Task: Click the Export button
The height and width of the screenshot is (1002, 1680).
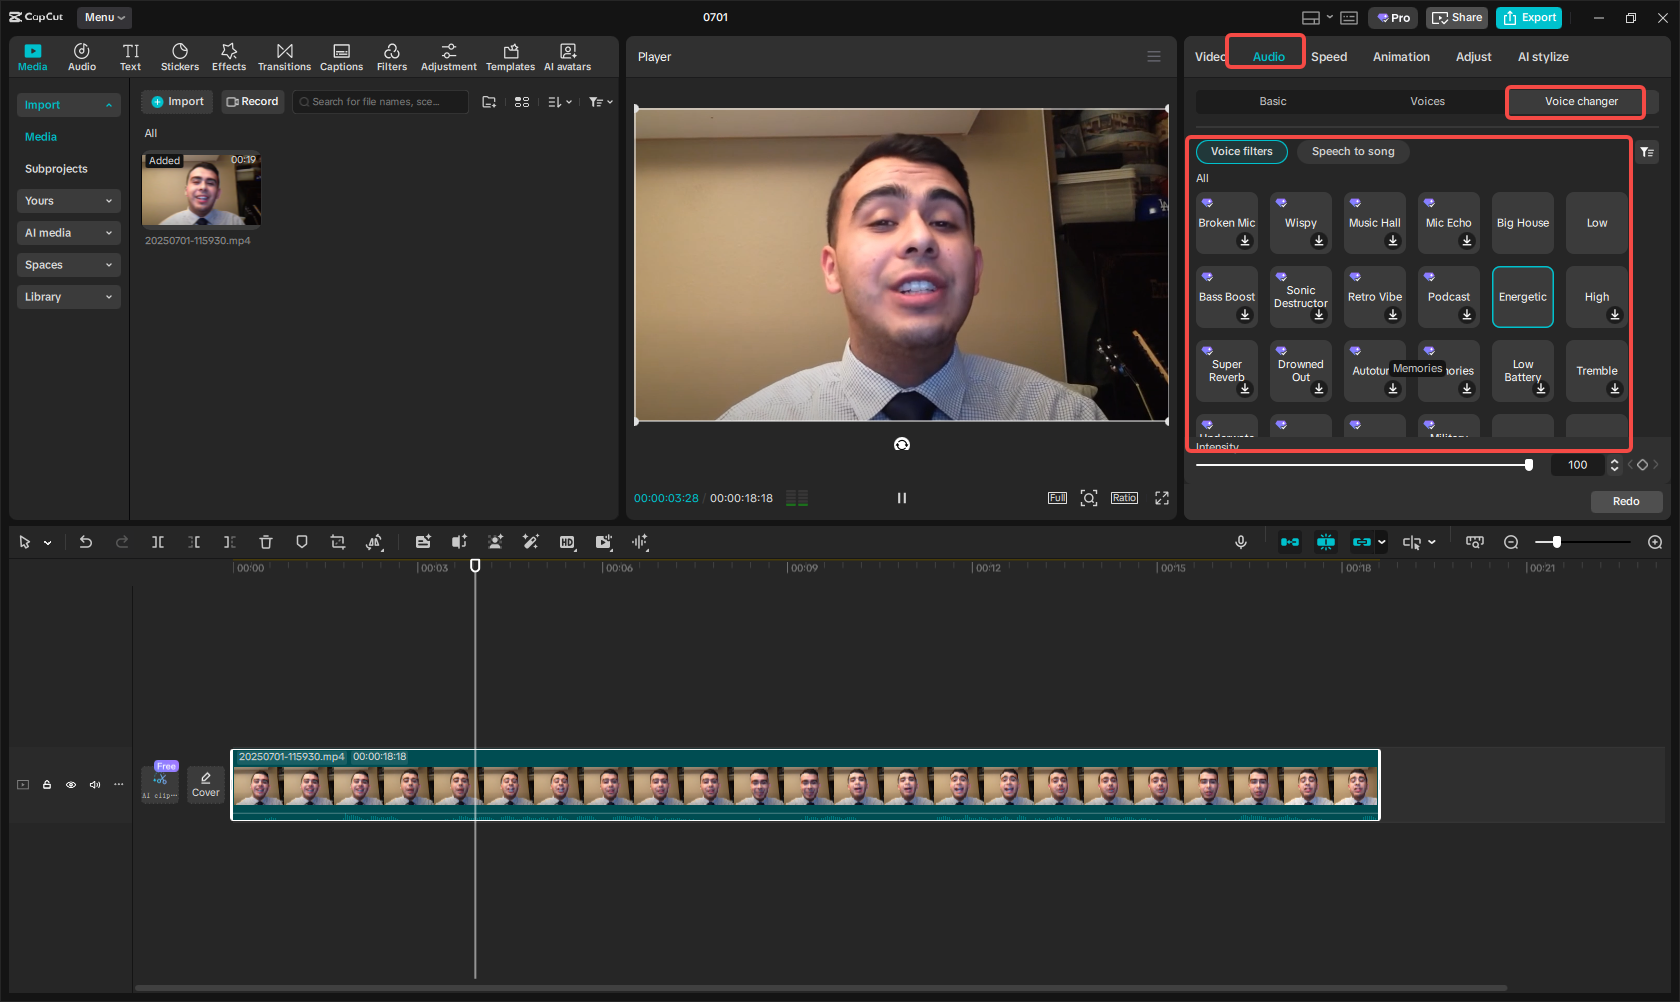Action: (1529, 18)
